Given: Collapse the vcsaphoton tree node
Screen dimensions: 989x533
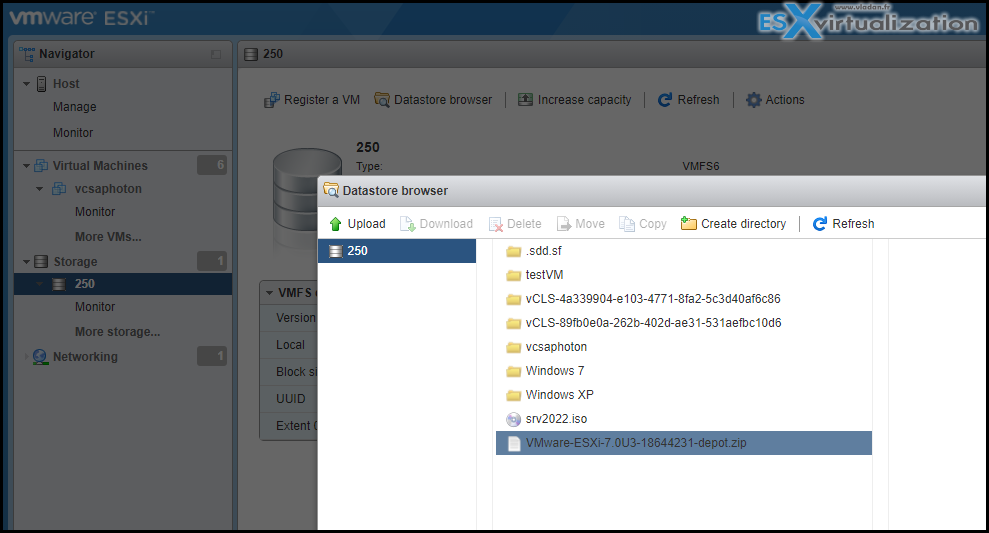Looking at the screenshot, I should pos(40,189).
